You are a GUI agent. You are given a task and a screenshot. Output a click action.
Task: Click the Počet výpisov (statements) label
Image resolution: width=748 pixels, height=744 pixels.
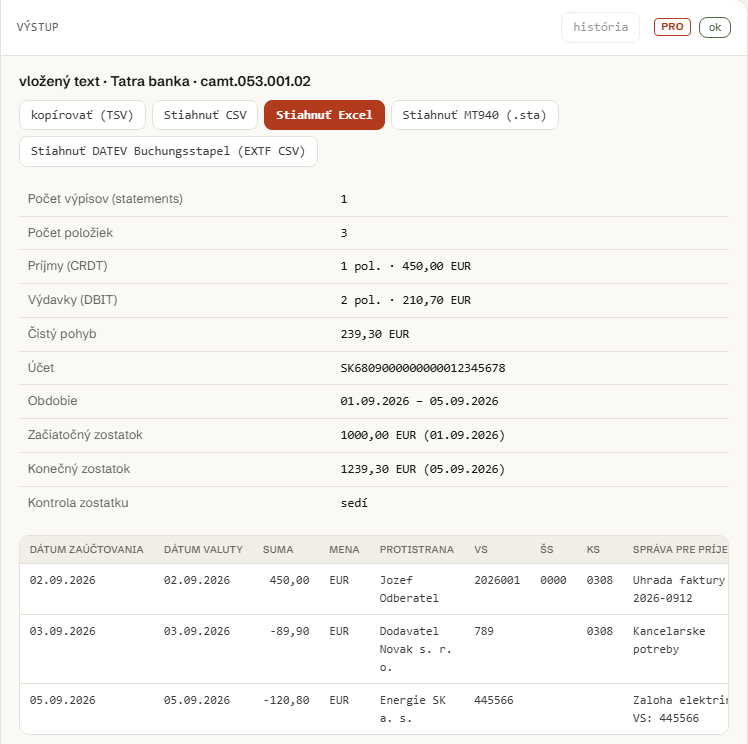point(105,199)
